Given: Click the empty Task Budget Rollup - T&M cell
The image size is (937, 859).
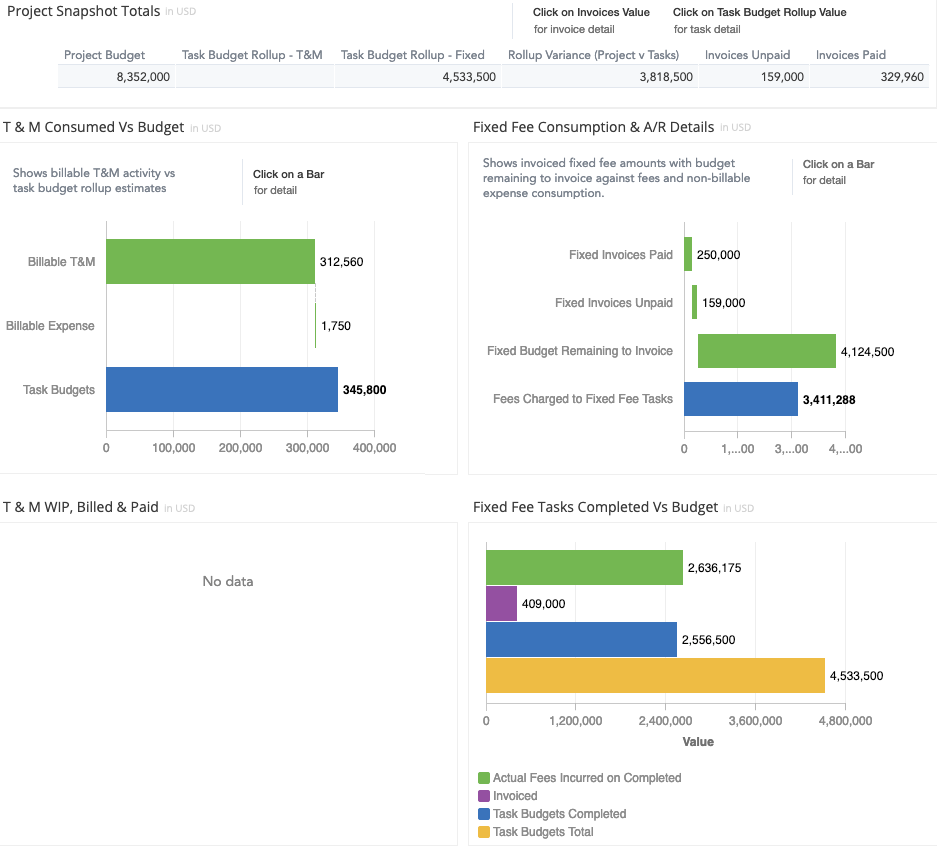Looking at the screenshot, I should (x=254, y=77).
